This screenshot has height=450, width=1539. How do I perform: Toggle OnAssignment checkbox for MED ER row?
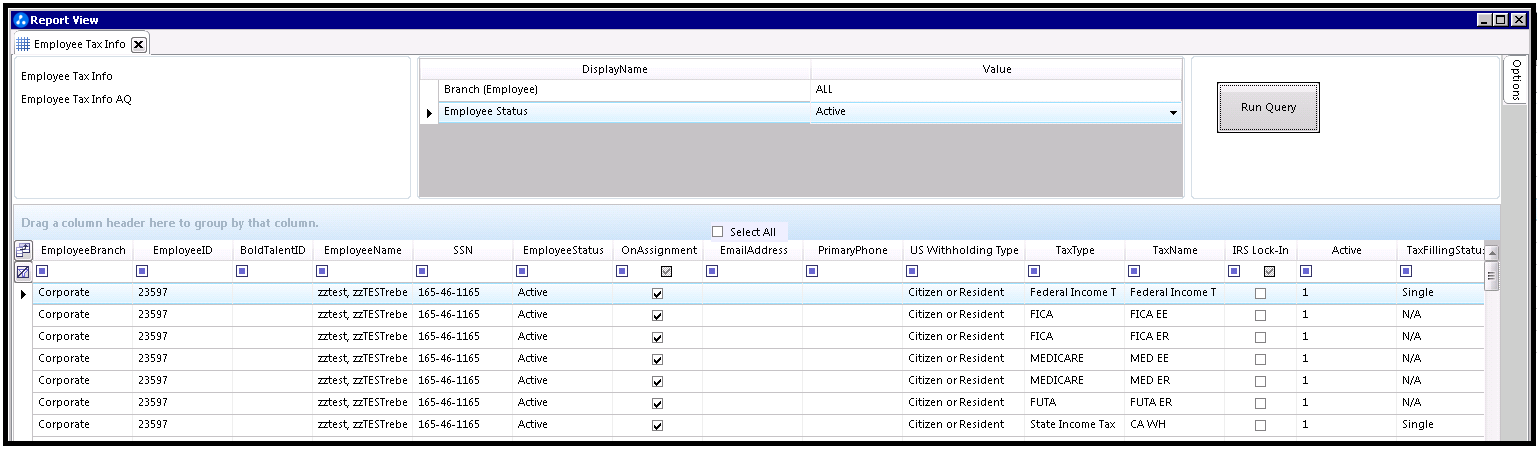tap(657, 382)
